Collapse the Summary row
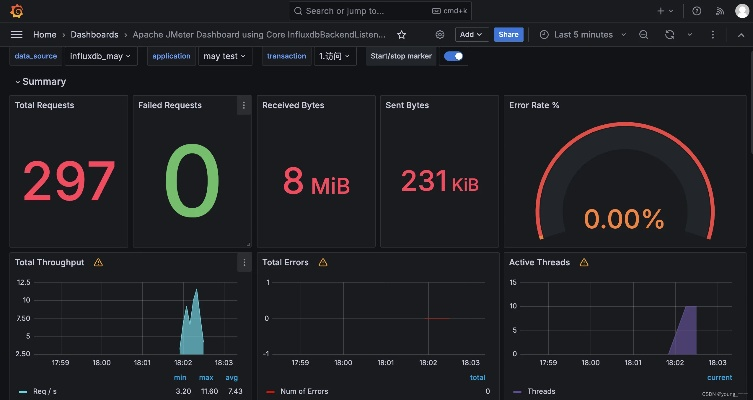 point(40,82)
